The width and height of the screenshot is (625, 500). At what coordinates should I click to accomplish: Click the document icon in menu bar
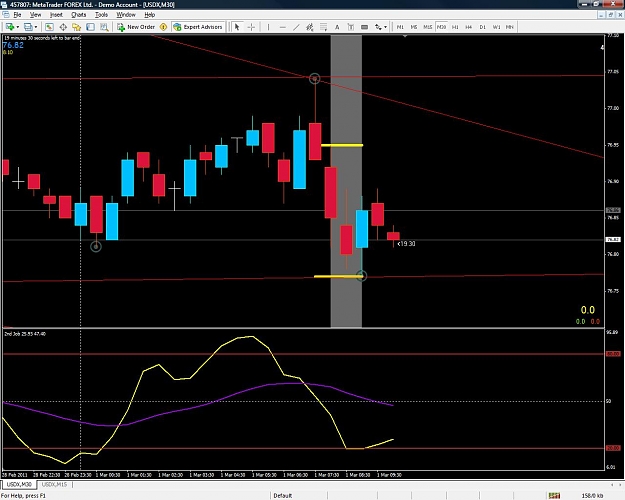click(x=6, y=15)
